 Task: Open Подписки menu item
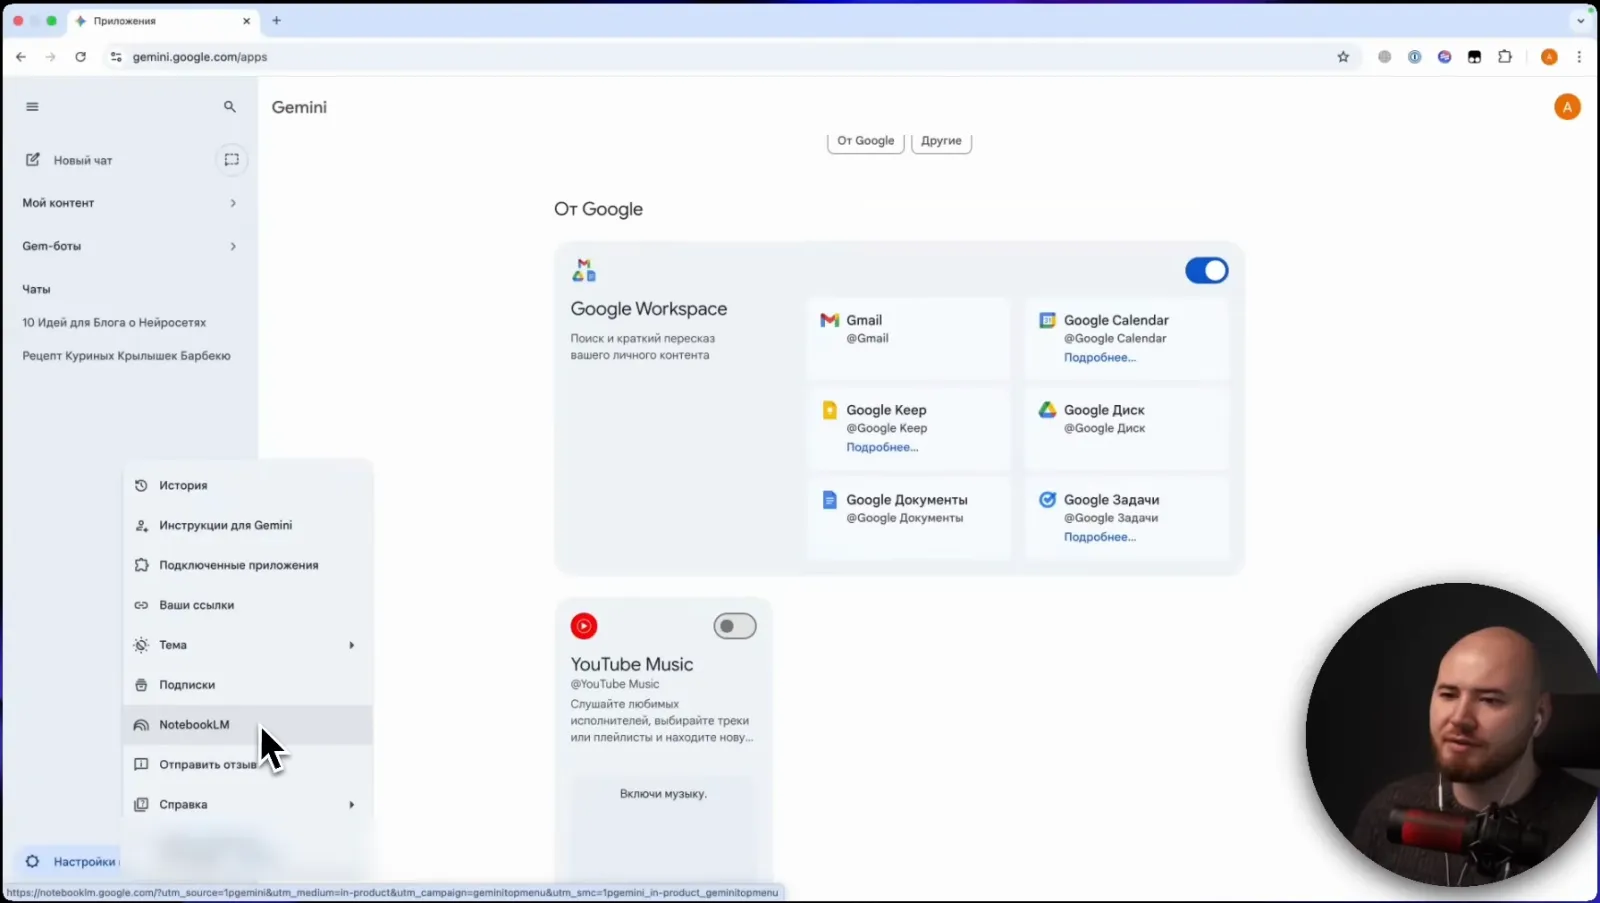[248, 685]
